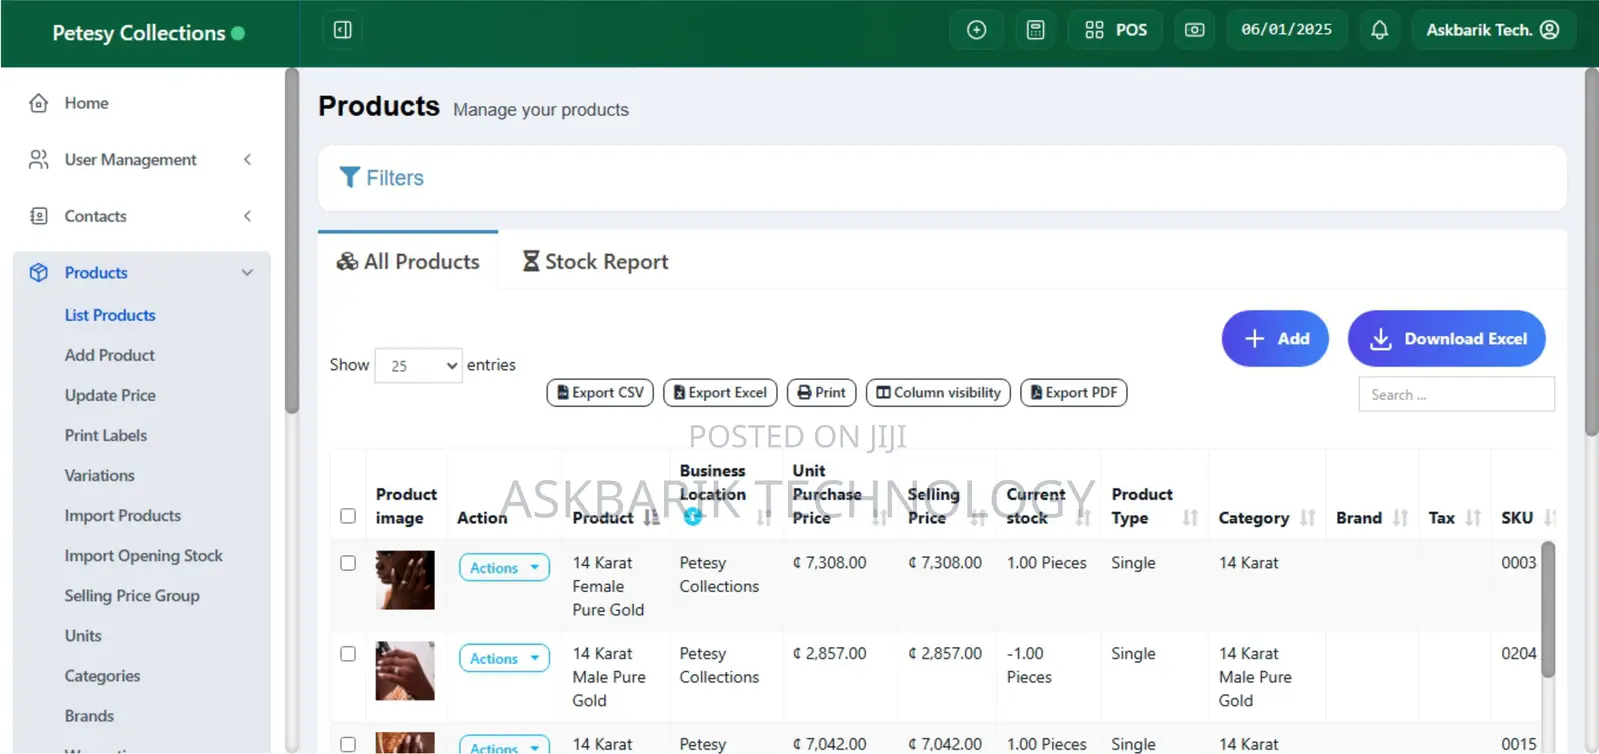Sort by Product Type column

(1190, 518)
